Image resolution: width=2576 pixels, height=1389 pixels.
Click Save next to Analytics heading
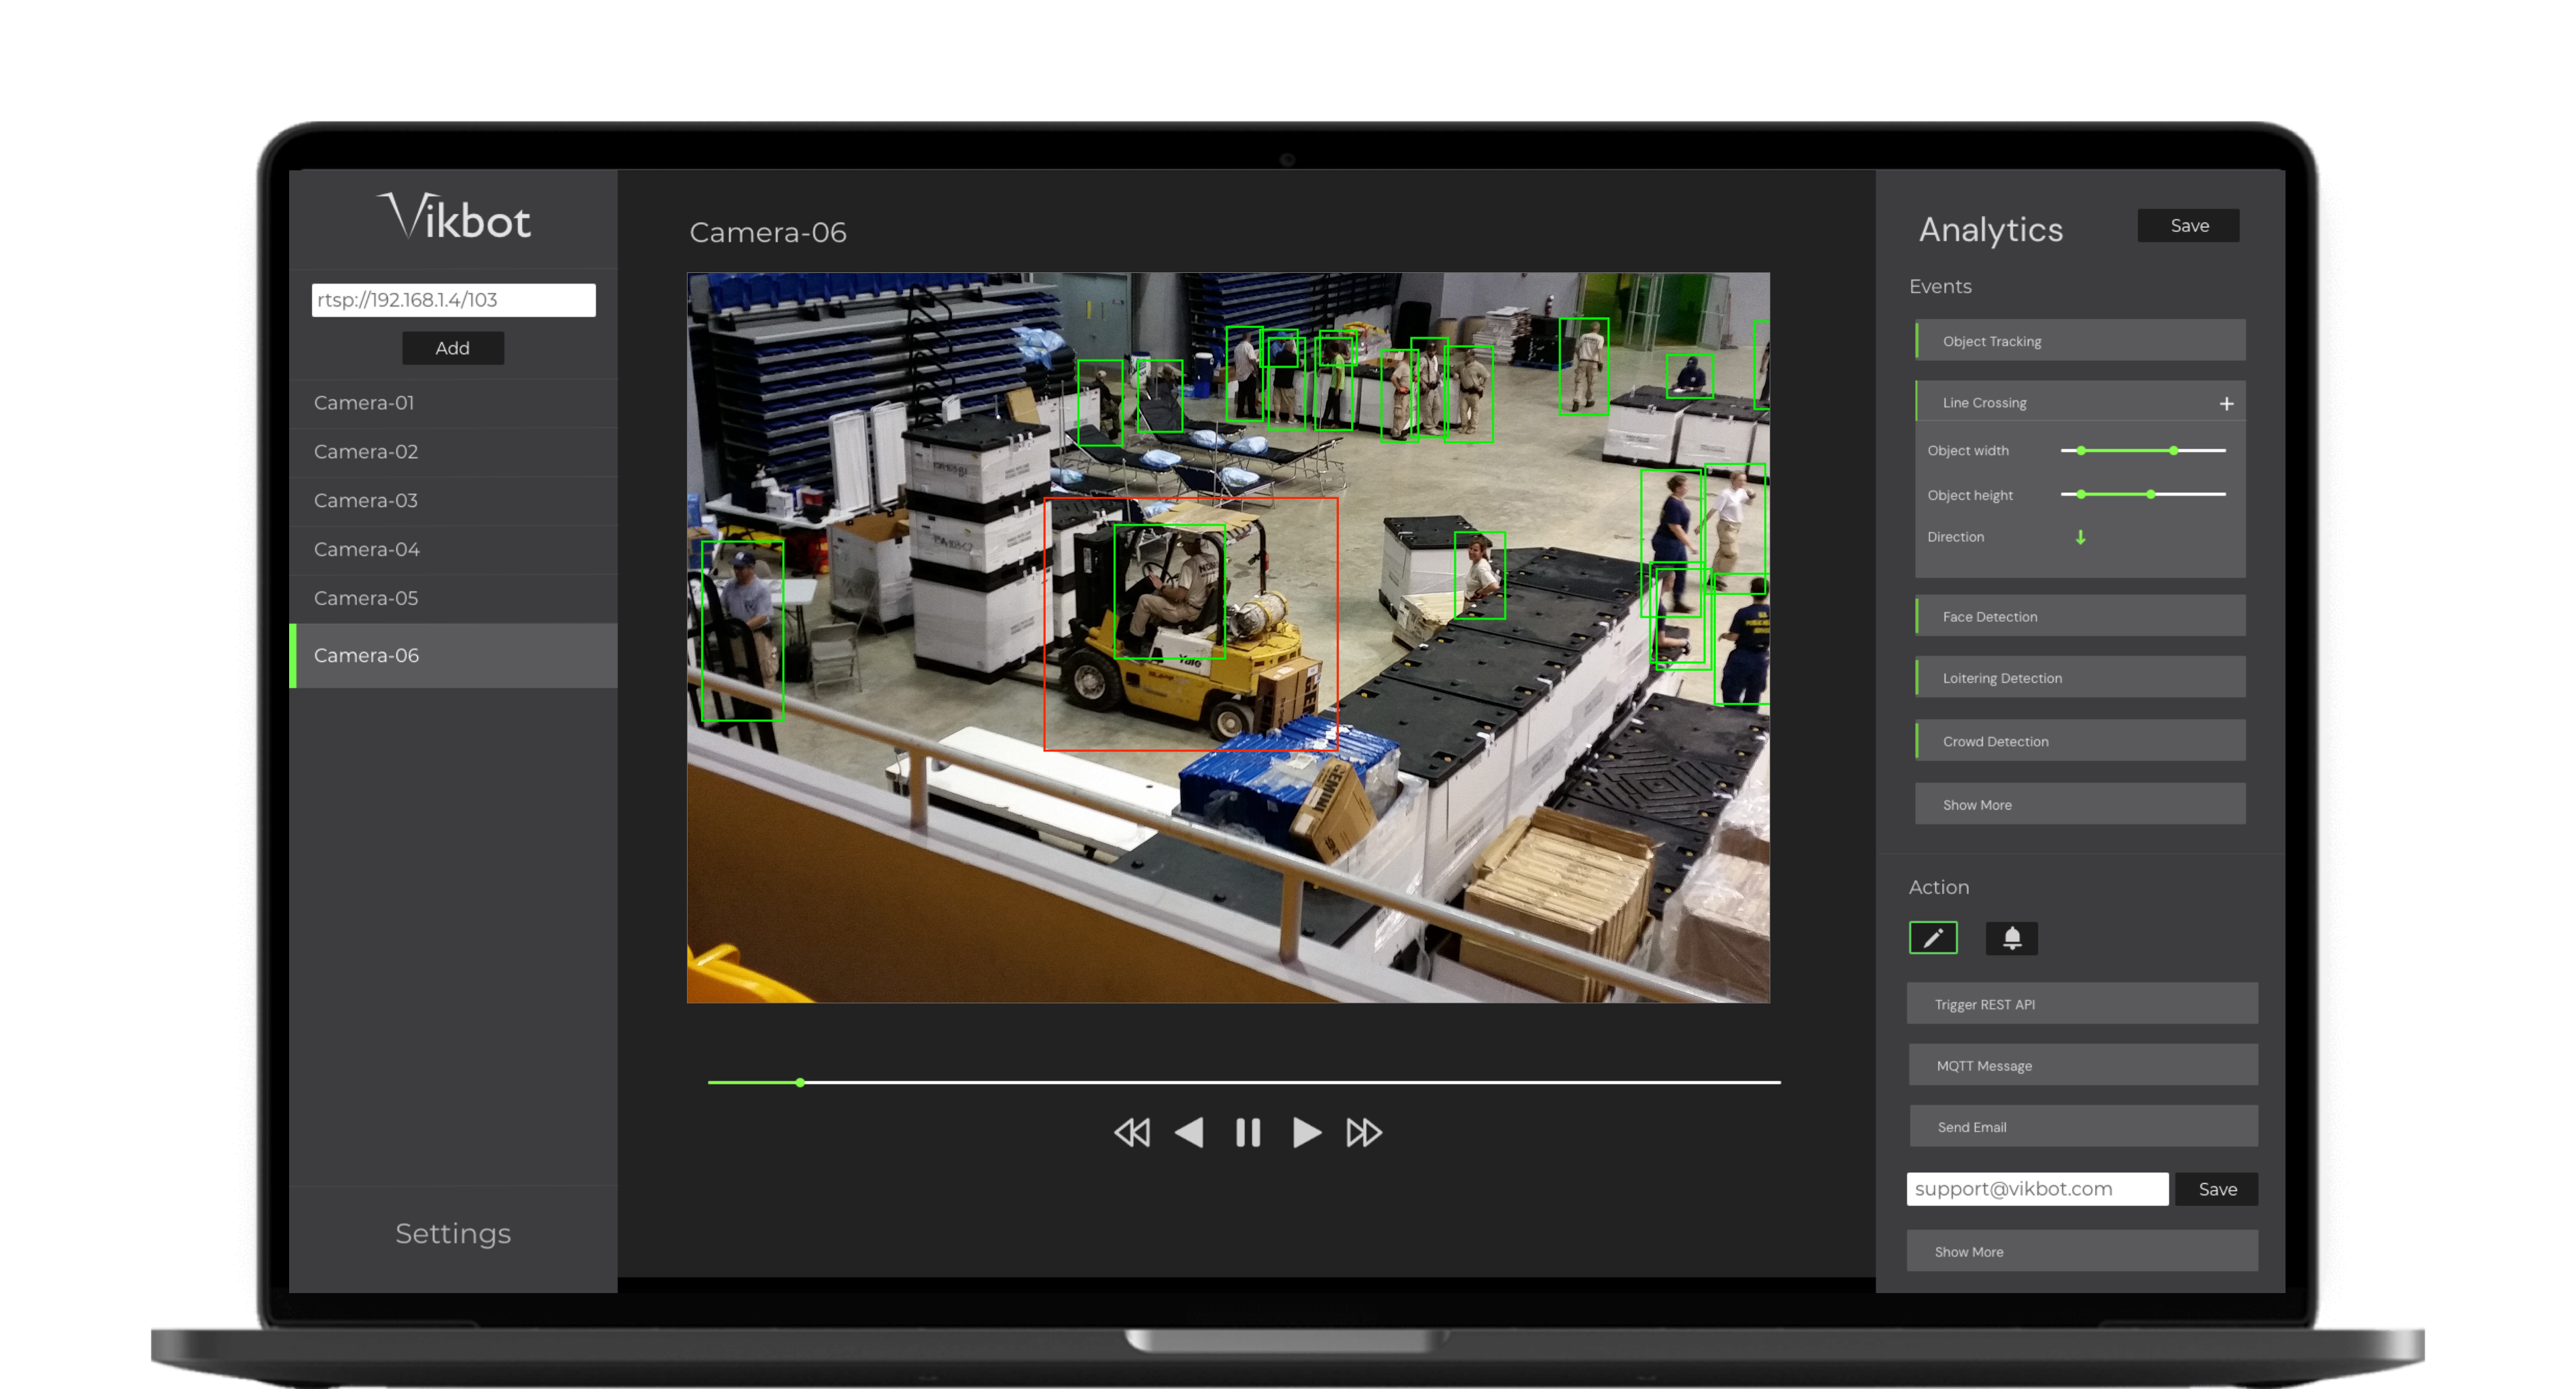tap(2188, 226)
